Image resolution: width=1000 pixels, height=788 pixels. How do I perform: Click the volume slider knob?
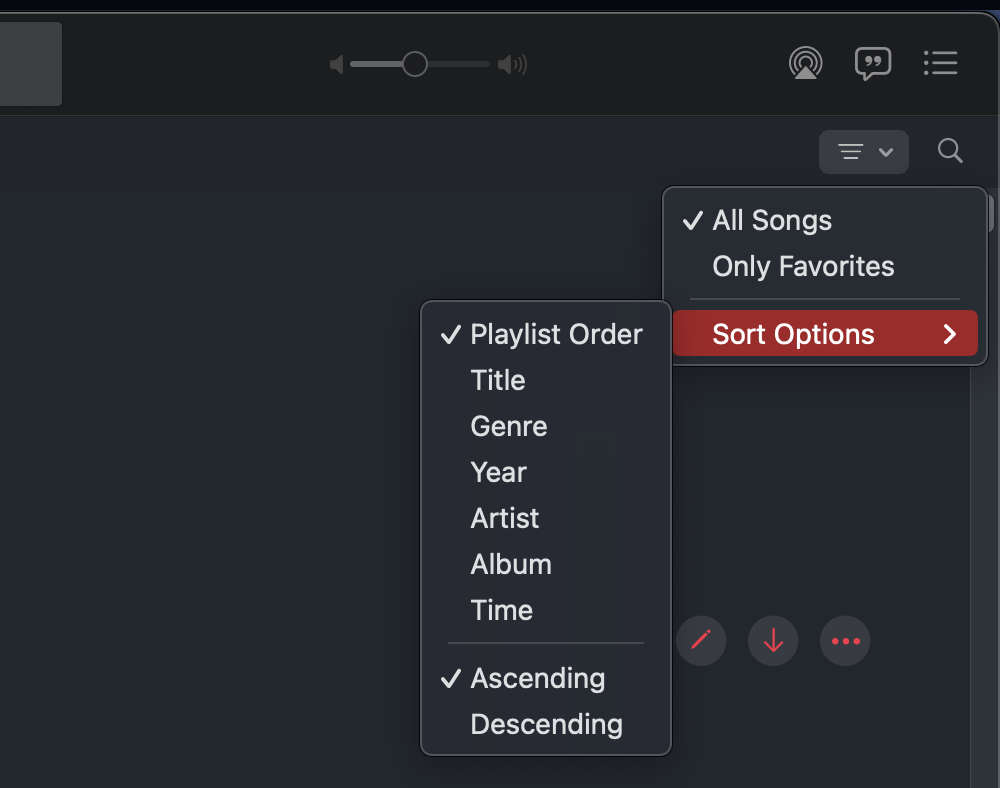point(415,65)
